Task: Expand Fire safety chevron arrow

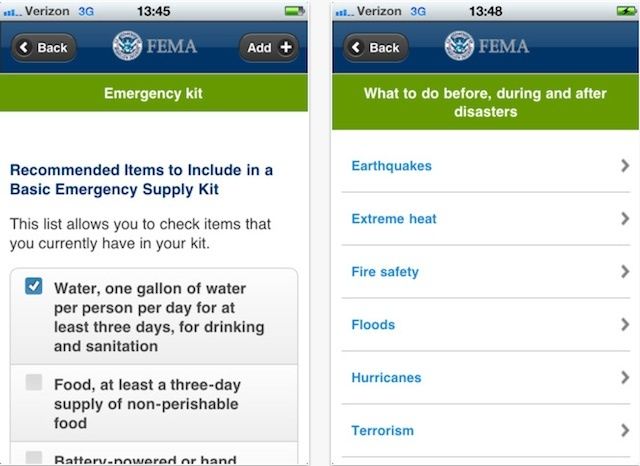Action: tap(624, 272)
